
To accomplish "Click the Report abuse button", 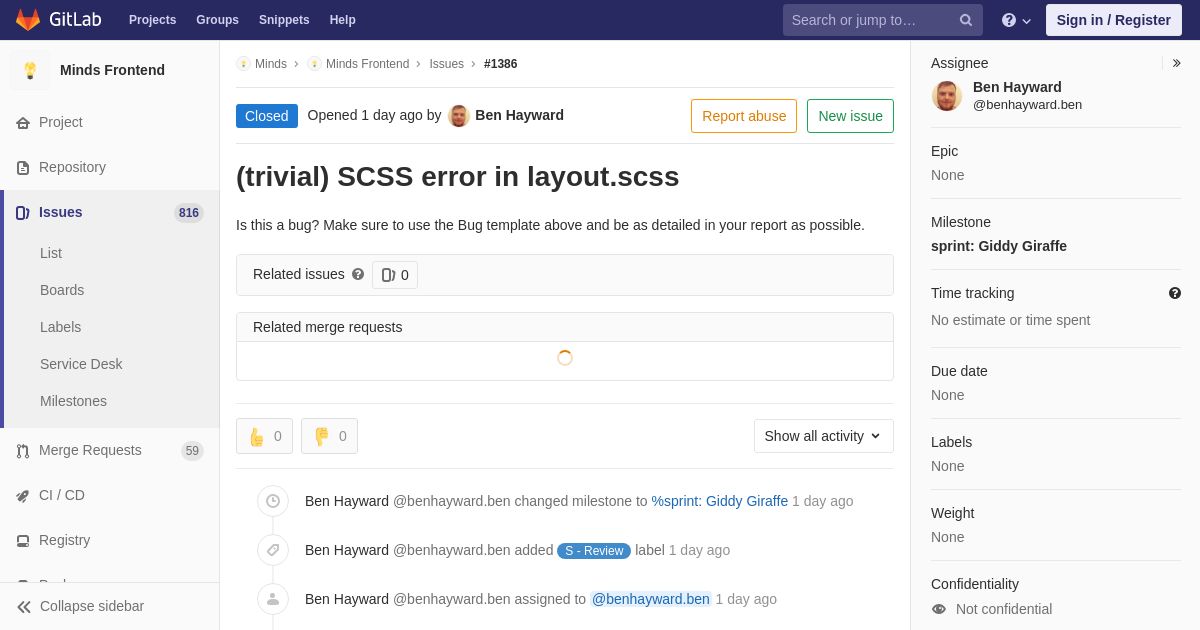I will click(744, 116).
